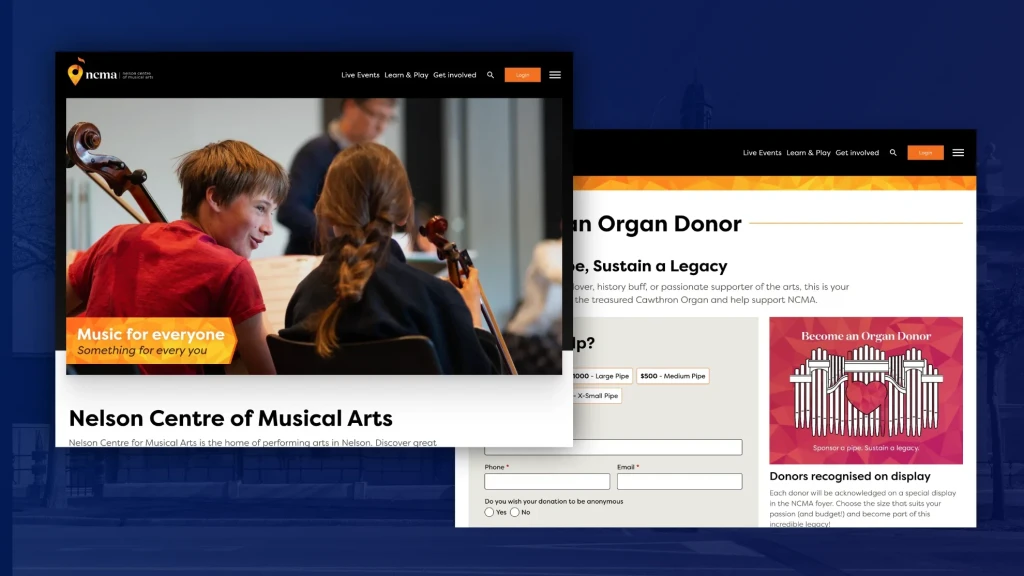Open Get involved on the Organ Donor page
This screenshot has width=1024, height=576.
click(x=857, y=153)
